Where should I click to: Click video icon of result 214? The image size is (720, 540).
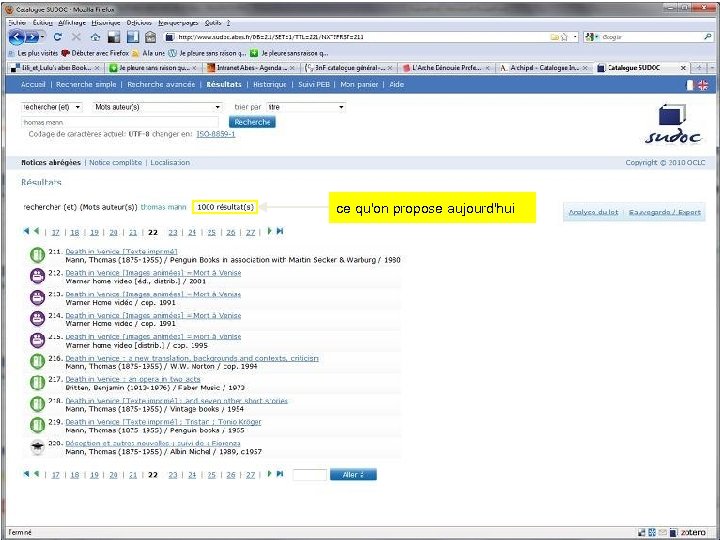37,318
